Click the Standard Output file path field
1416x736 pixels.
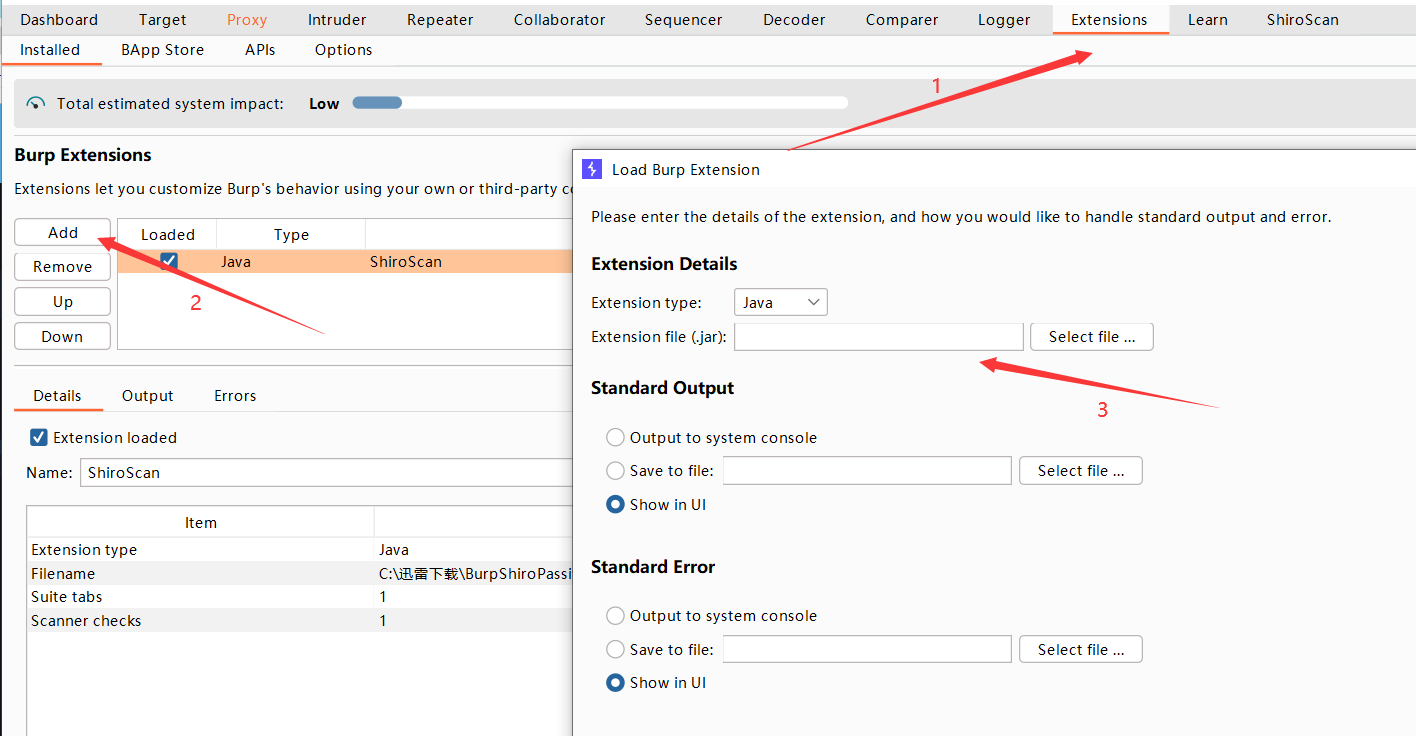pyautogui.click(x=867, y=470)
